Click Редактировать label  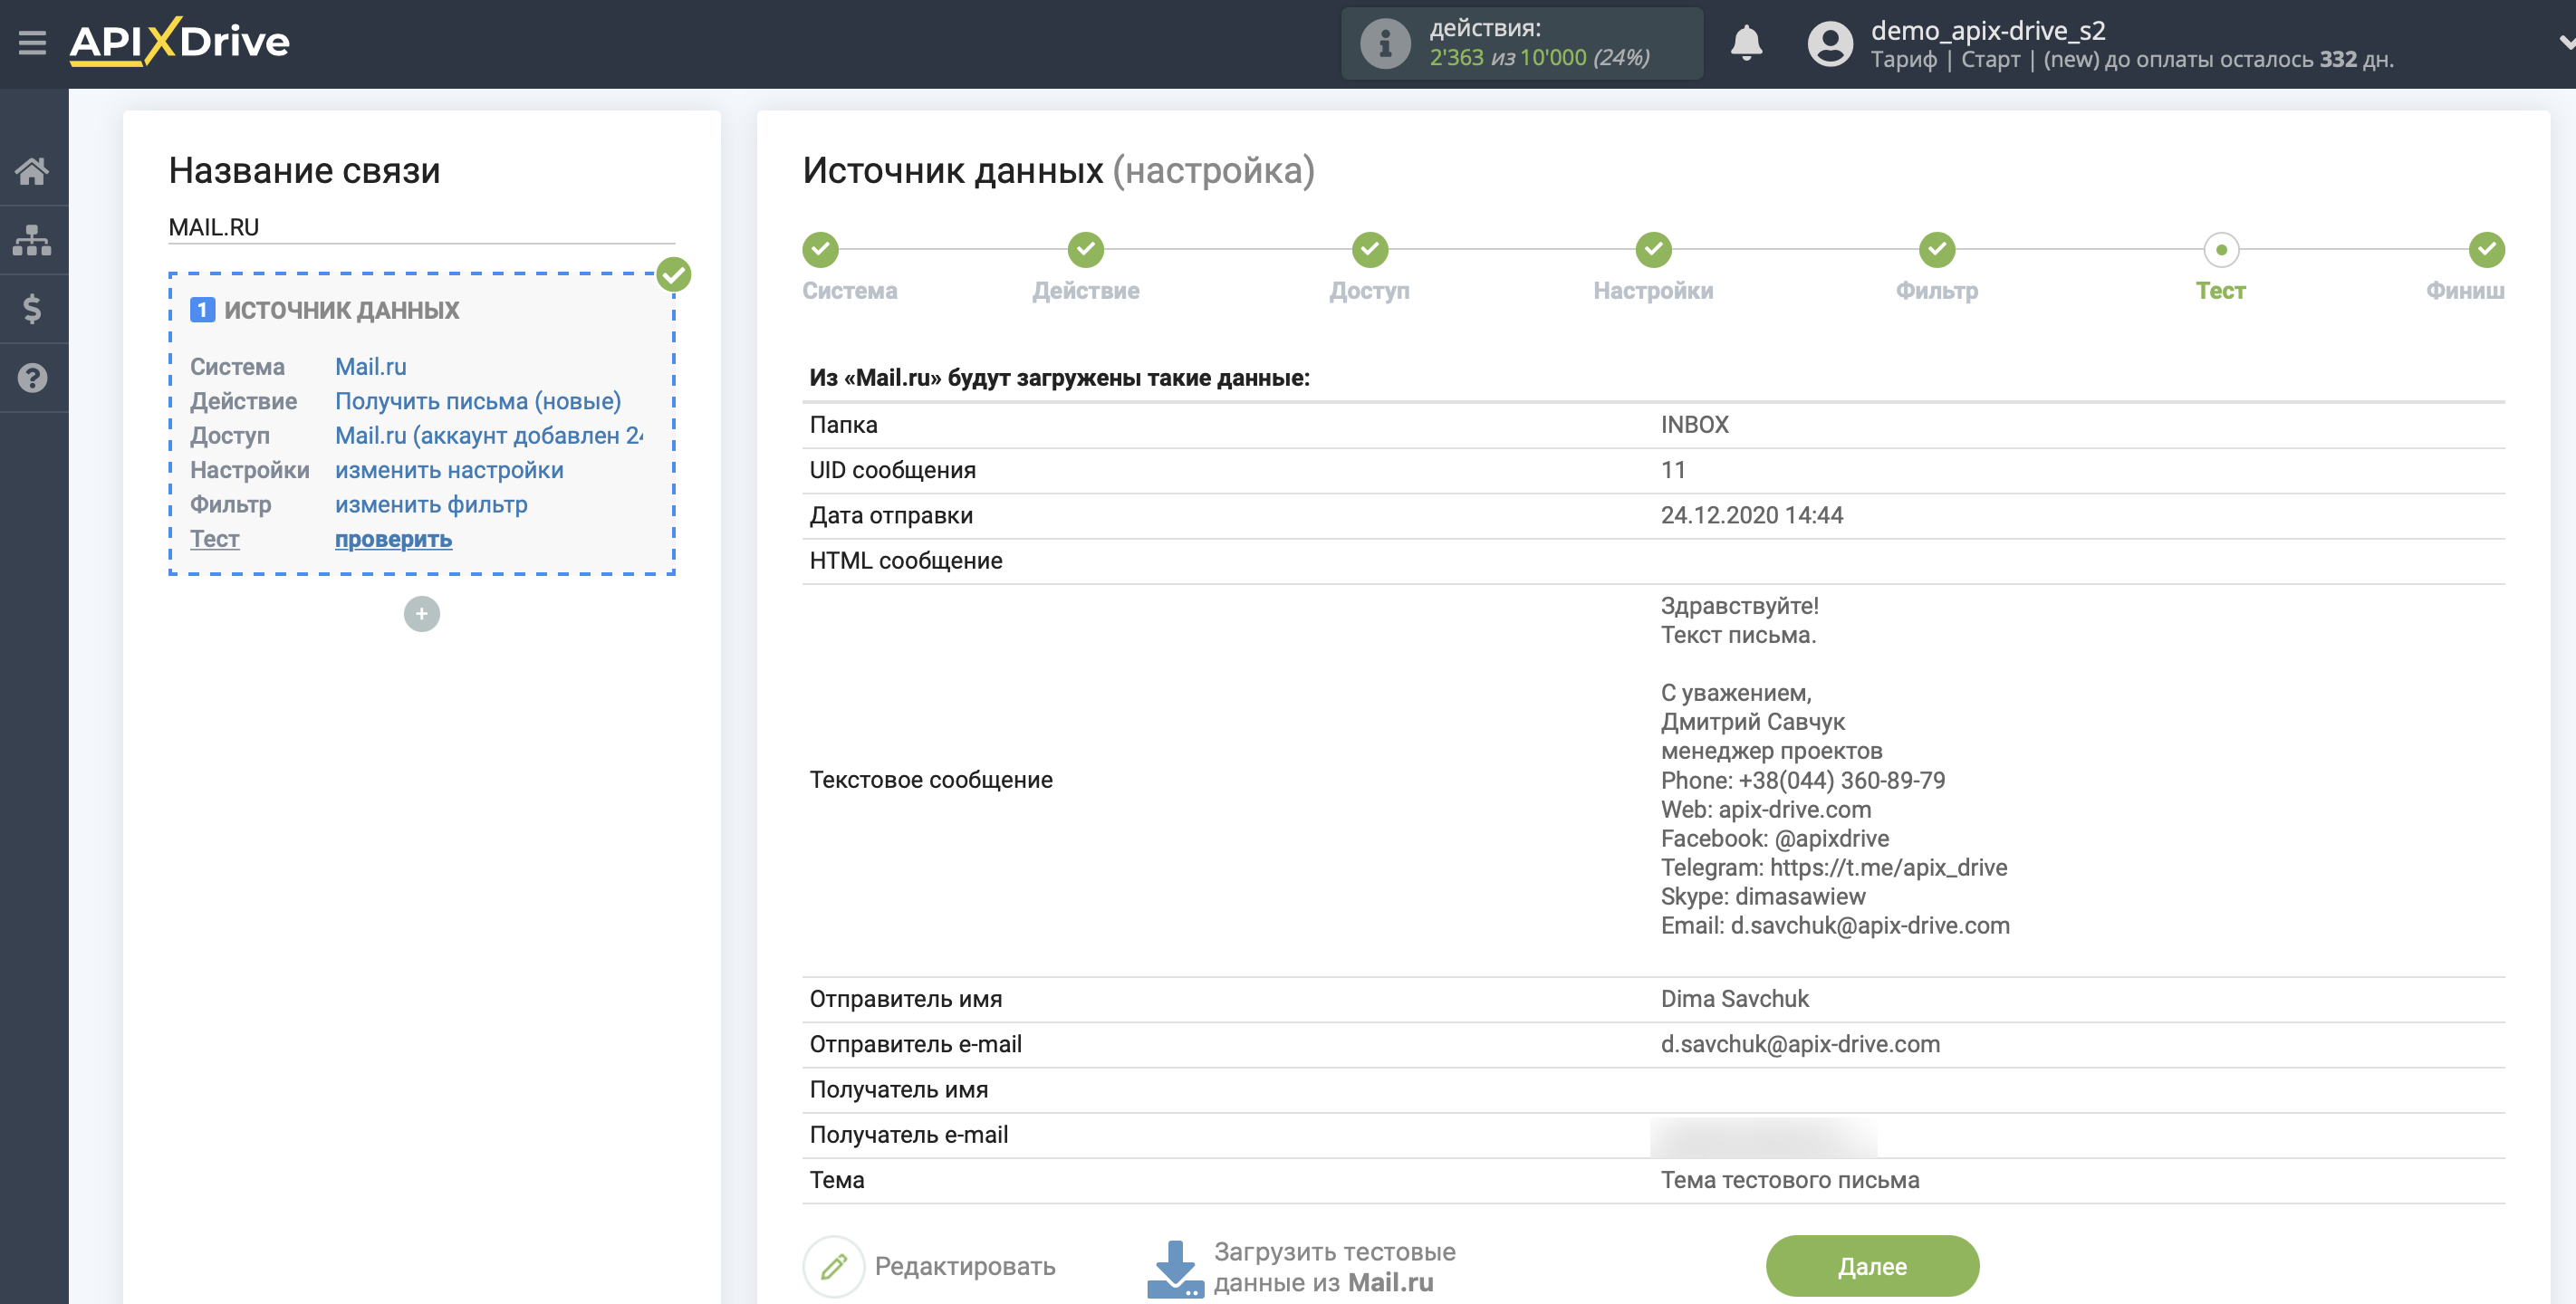[x=965, y=1266]
